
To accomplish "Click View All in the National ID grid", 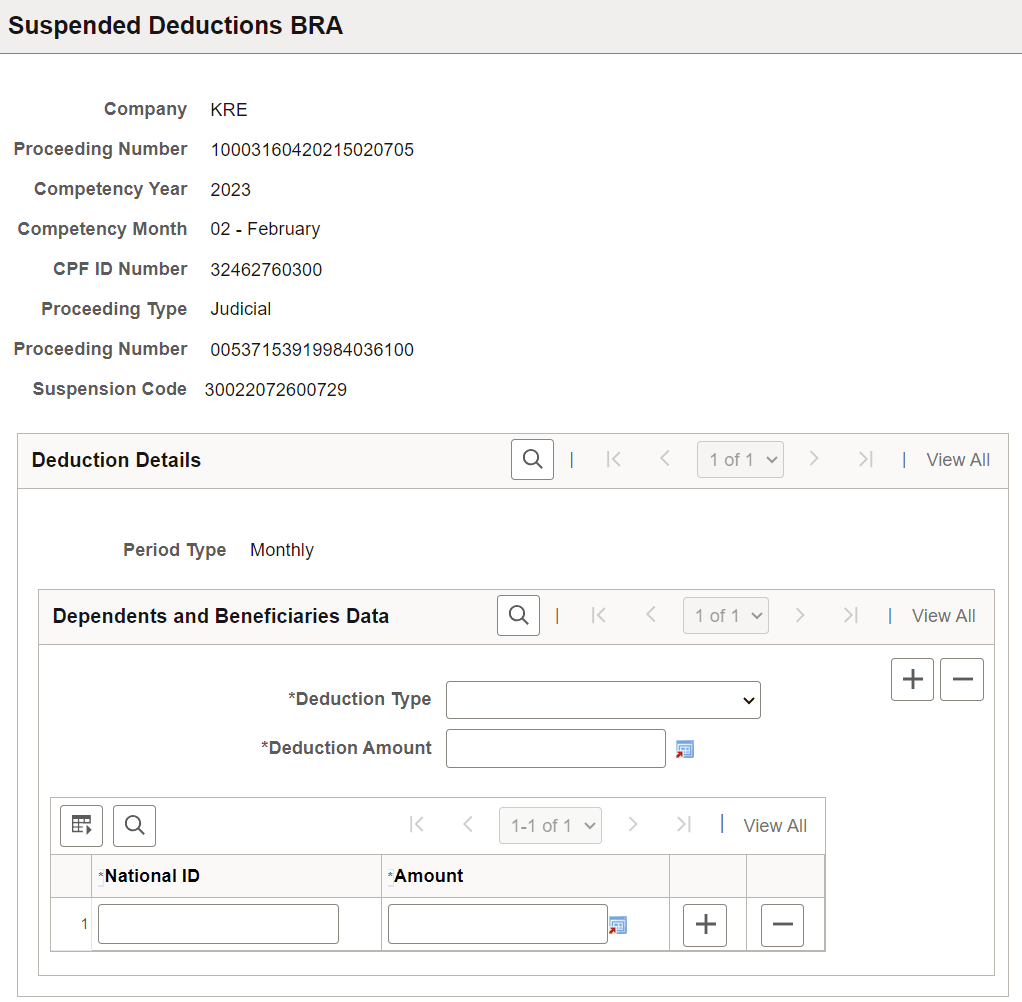I will [x=775, y=825].
